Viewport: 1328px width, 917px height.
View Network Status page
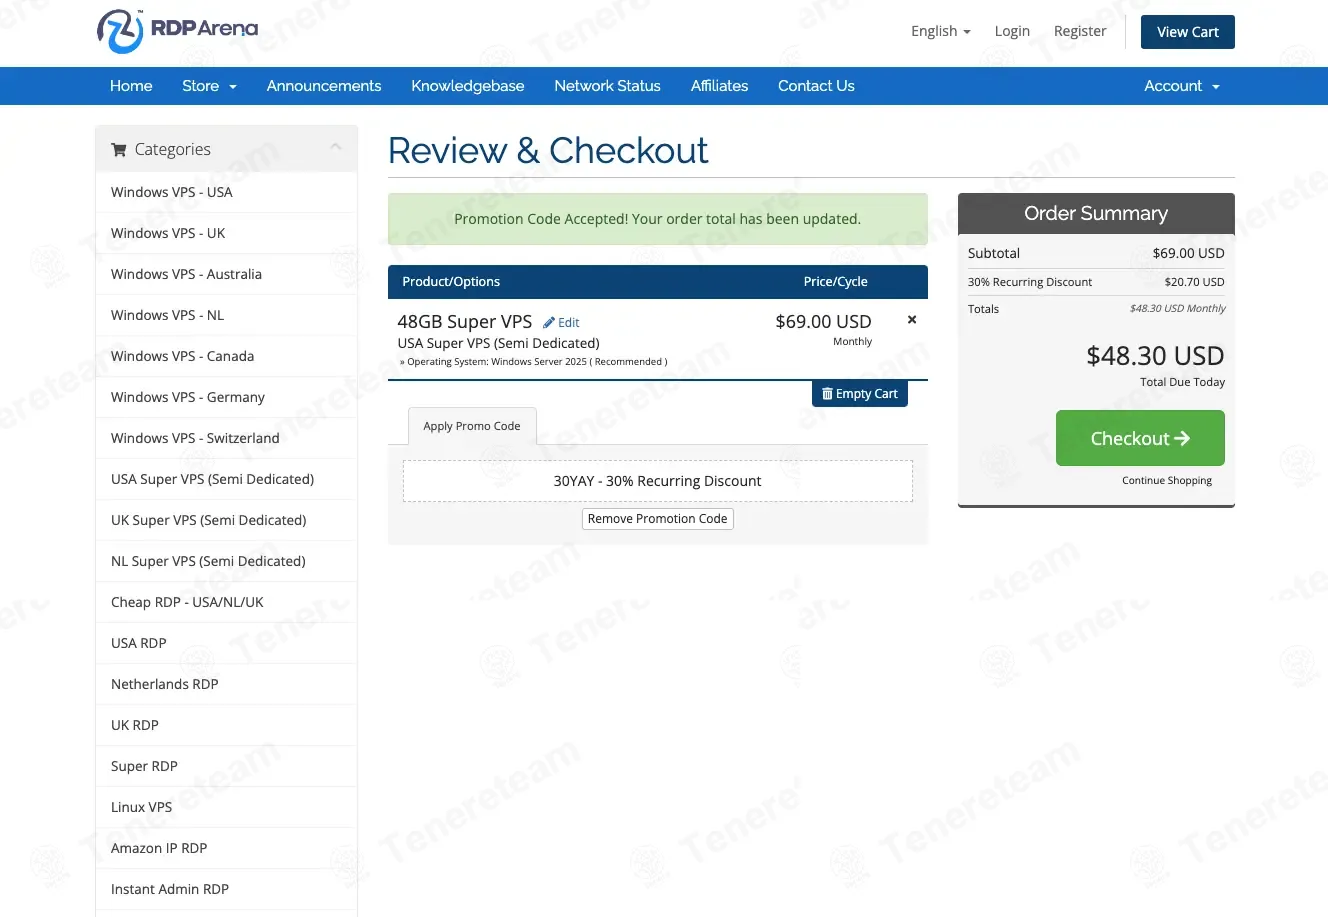[607, 86]
